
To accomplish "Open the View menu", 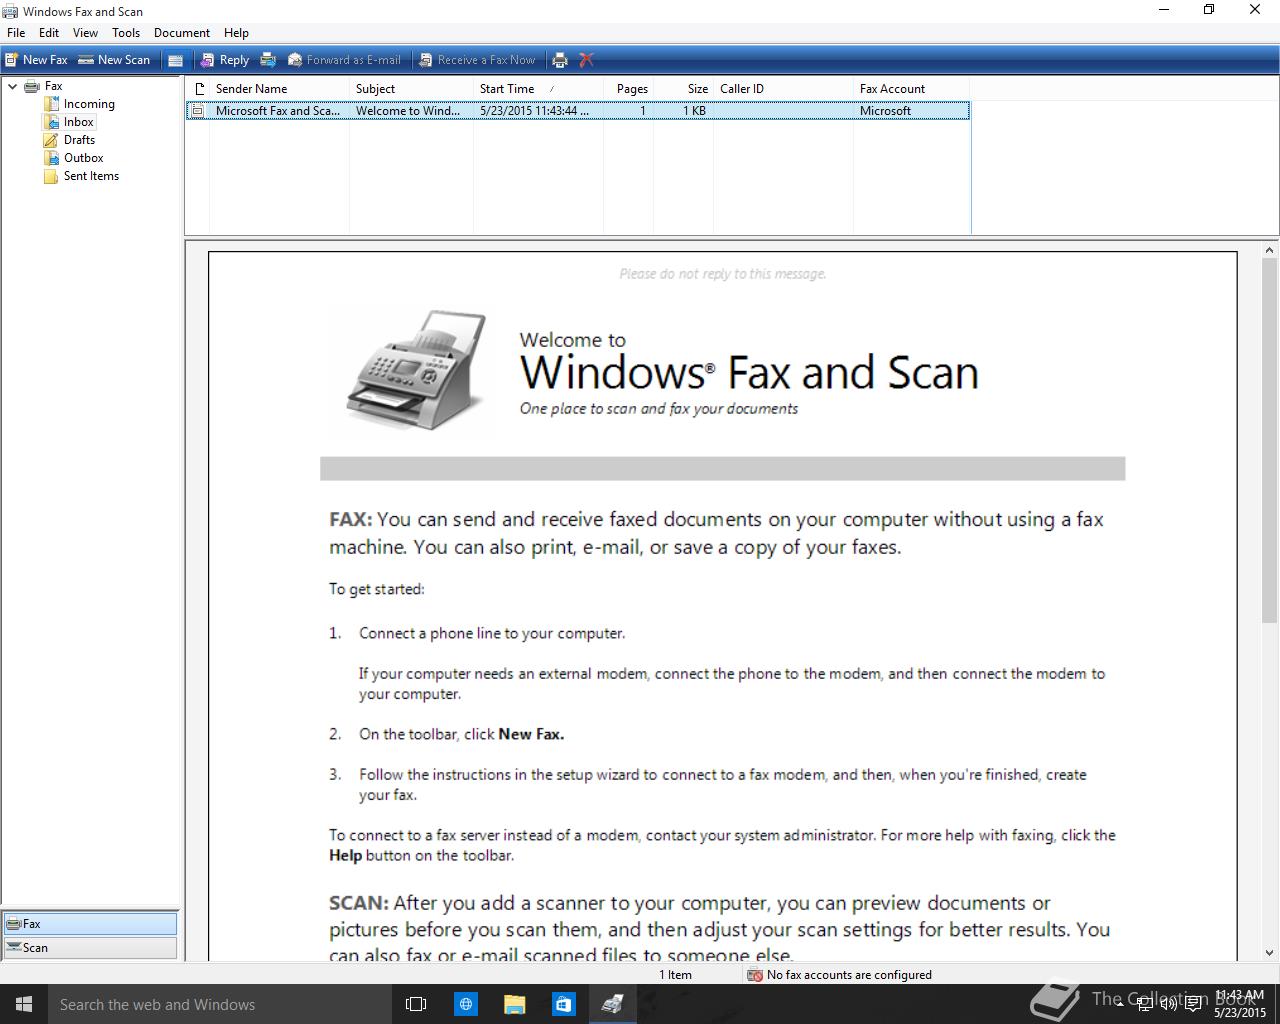I will click(85, 33).
